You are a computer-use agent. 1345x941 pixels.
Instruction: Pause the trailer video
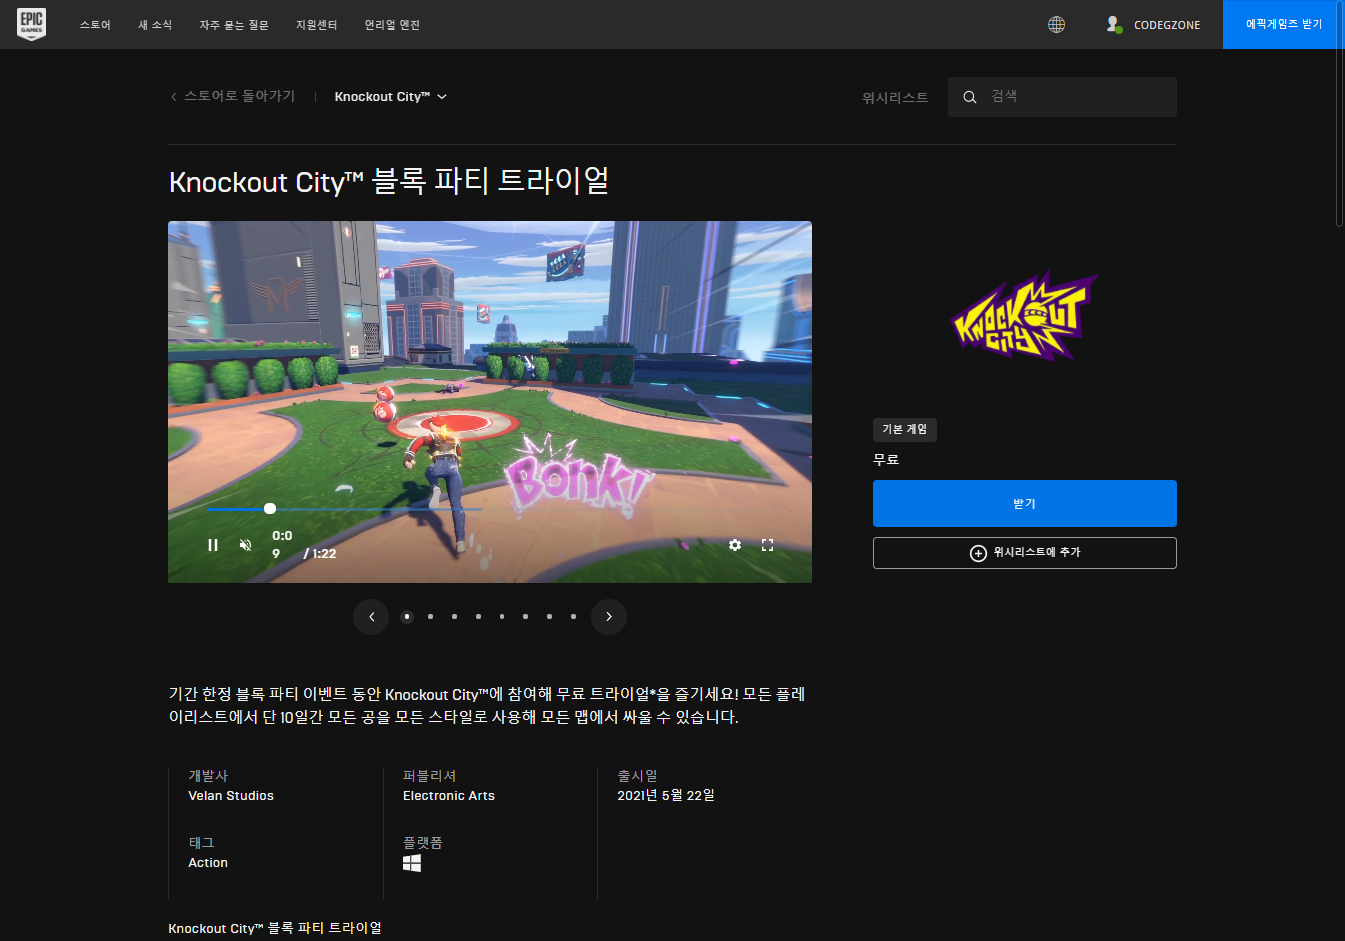pos(213,545)
